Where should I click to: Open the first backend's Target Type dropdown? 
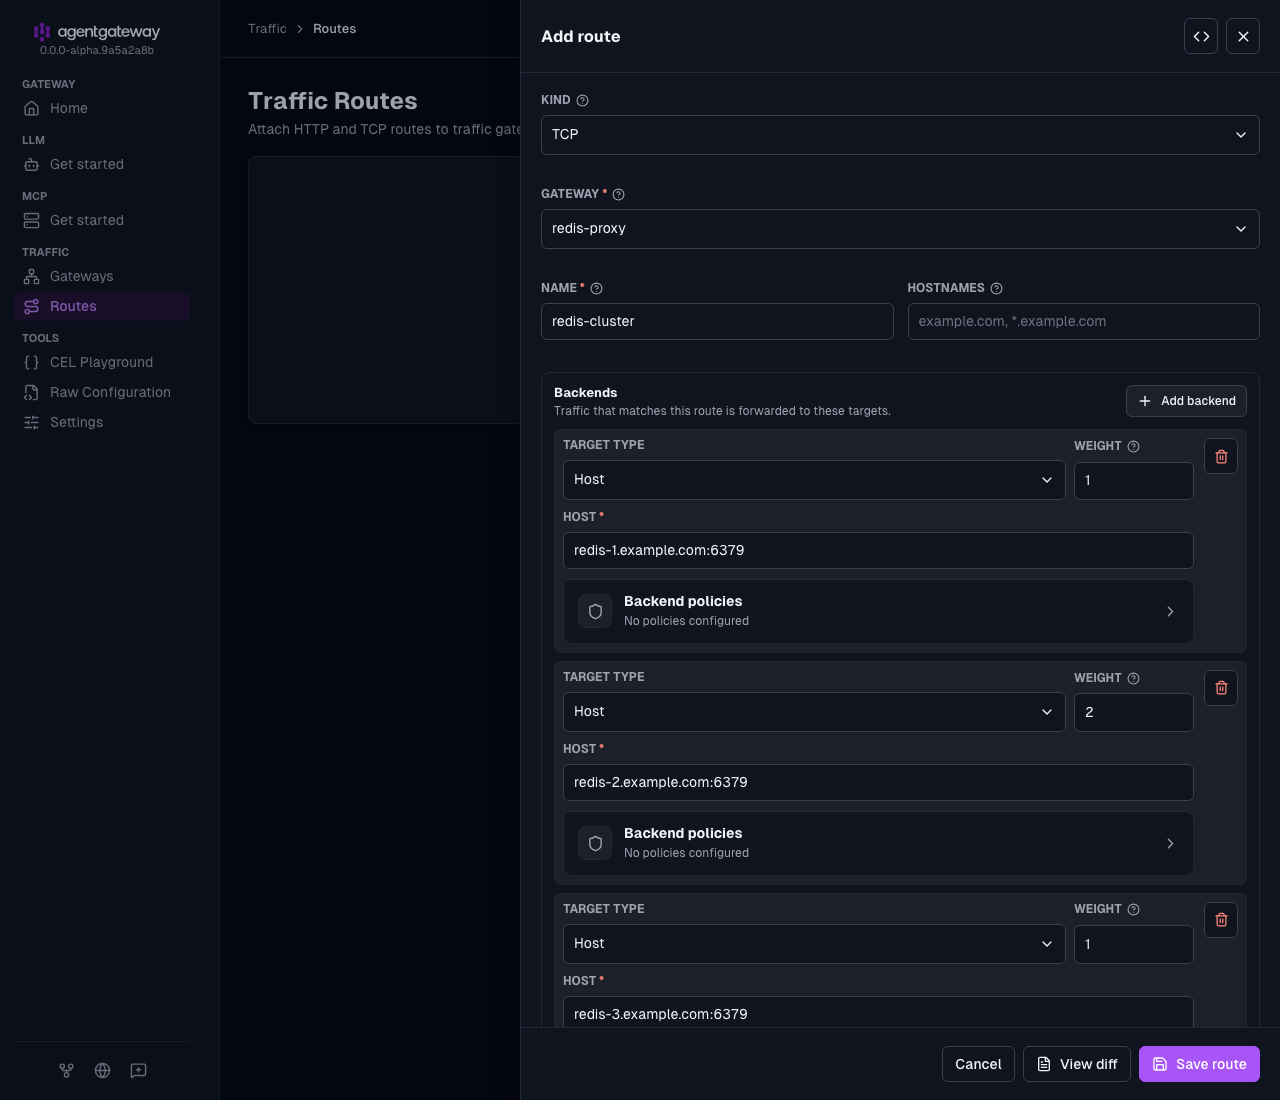[814, 480]
